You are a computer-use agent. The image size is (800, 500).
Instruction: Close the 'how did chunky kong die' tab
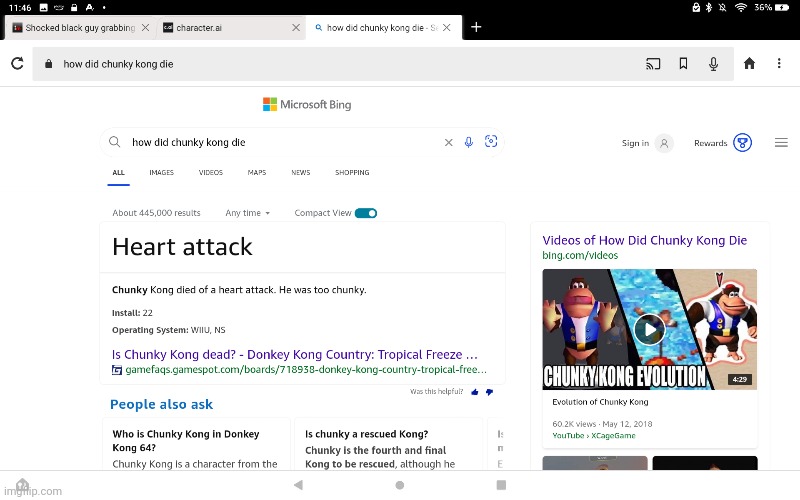[446, 28]
